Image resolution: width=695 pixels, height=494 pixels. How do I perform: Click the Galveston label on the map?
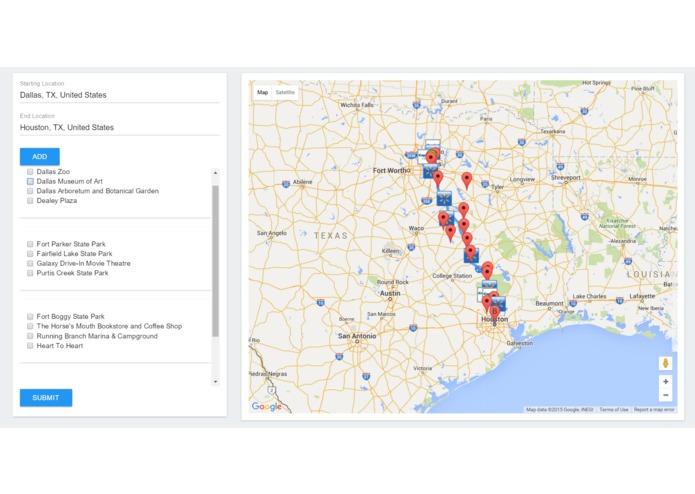tap(519, 343)
